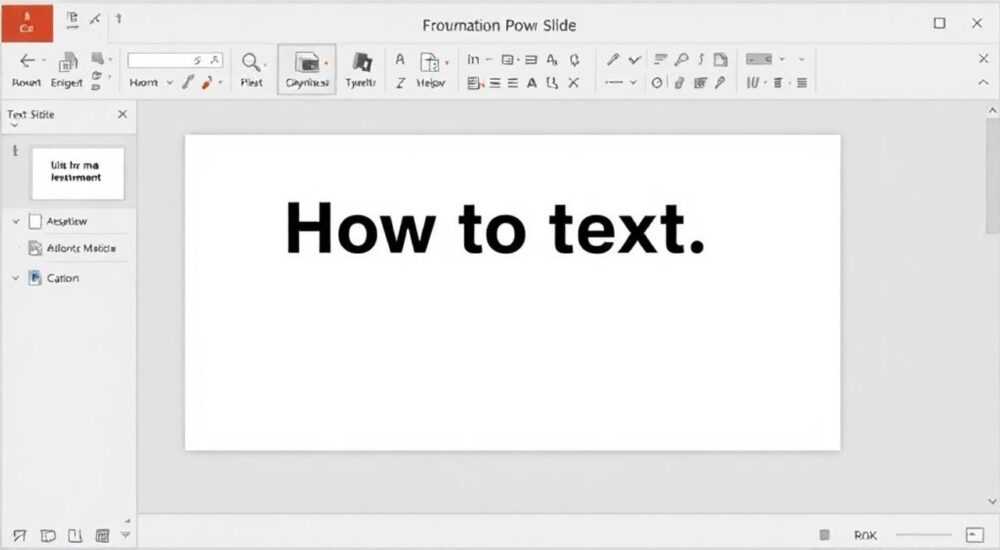Click the A with subscript font icon
The image size is (1000, 550).
coord(552,59)
